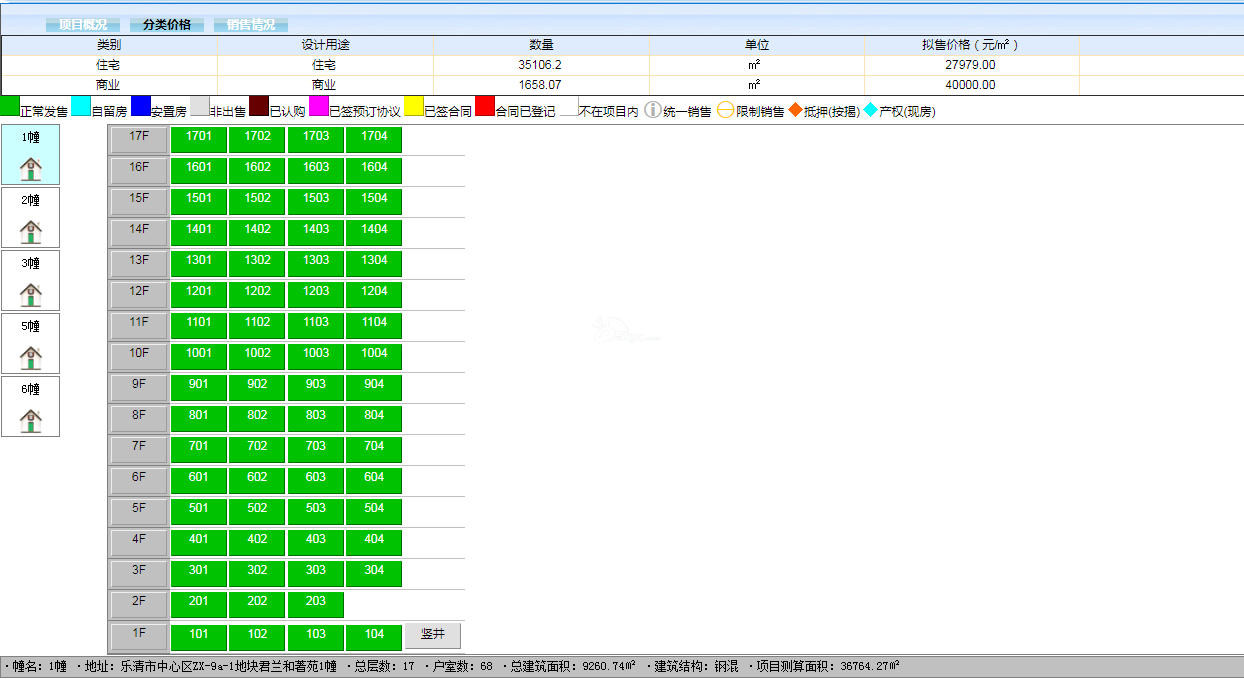Select unit 1701
1244x679 pixels.
tap(199, 140)
